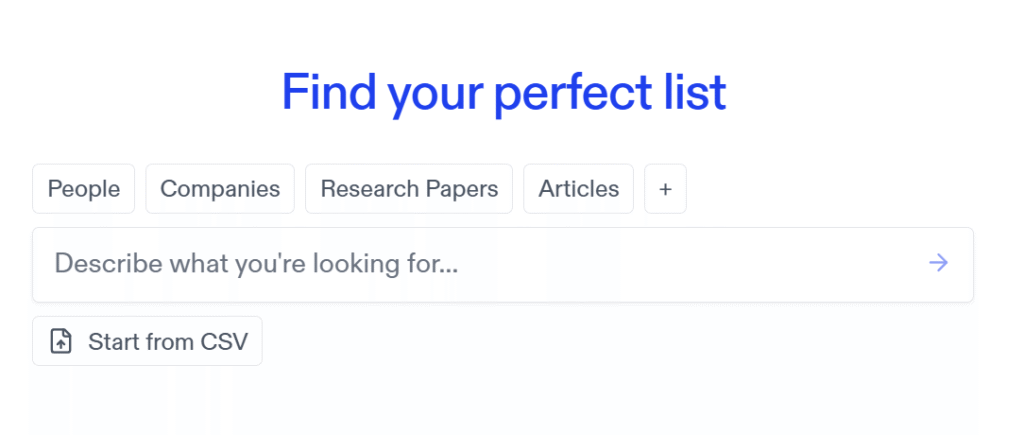Click the file upload icon beside Start from CSV
1024x435 pixels.
pyautogui.click(x=61, y=342)
